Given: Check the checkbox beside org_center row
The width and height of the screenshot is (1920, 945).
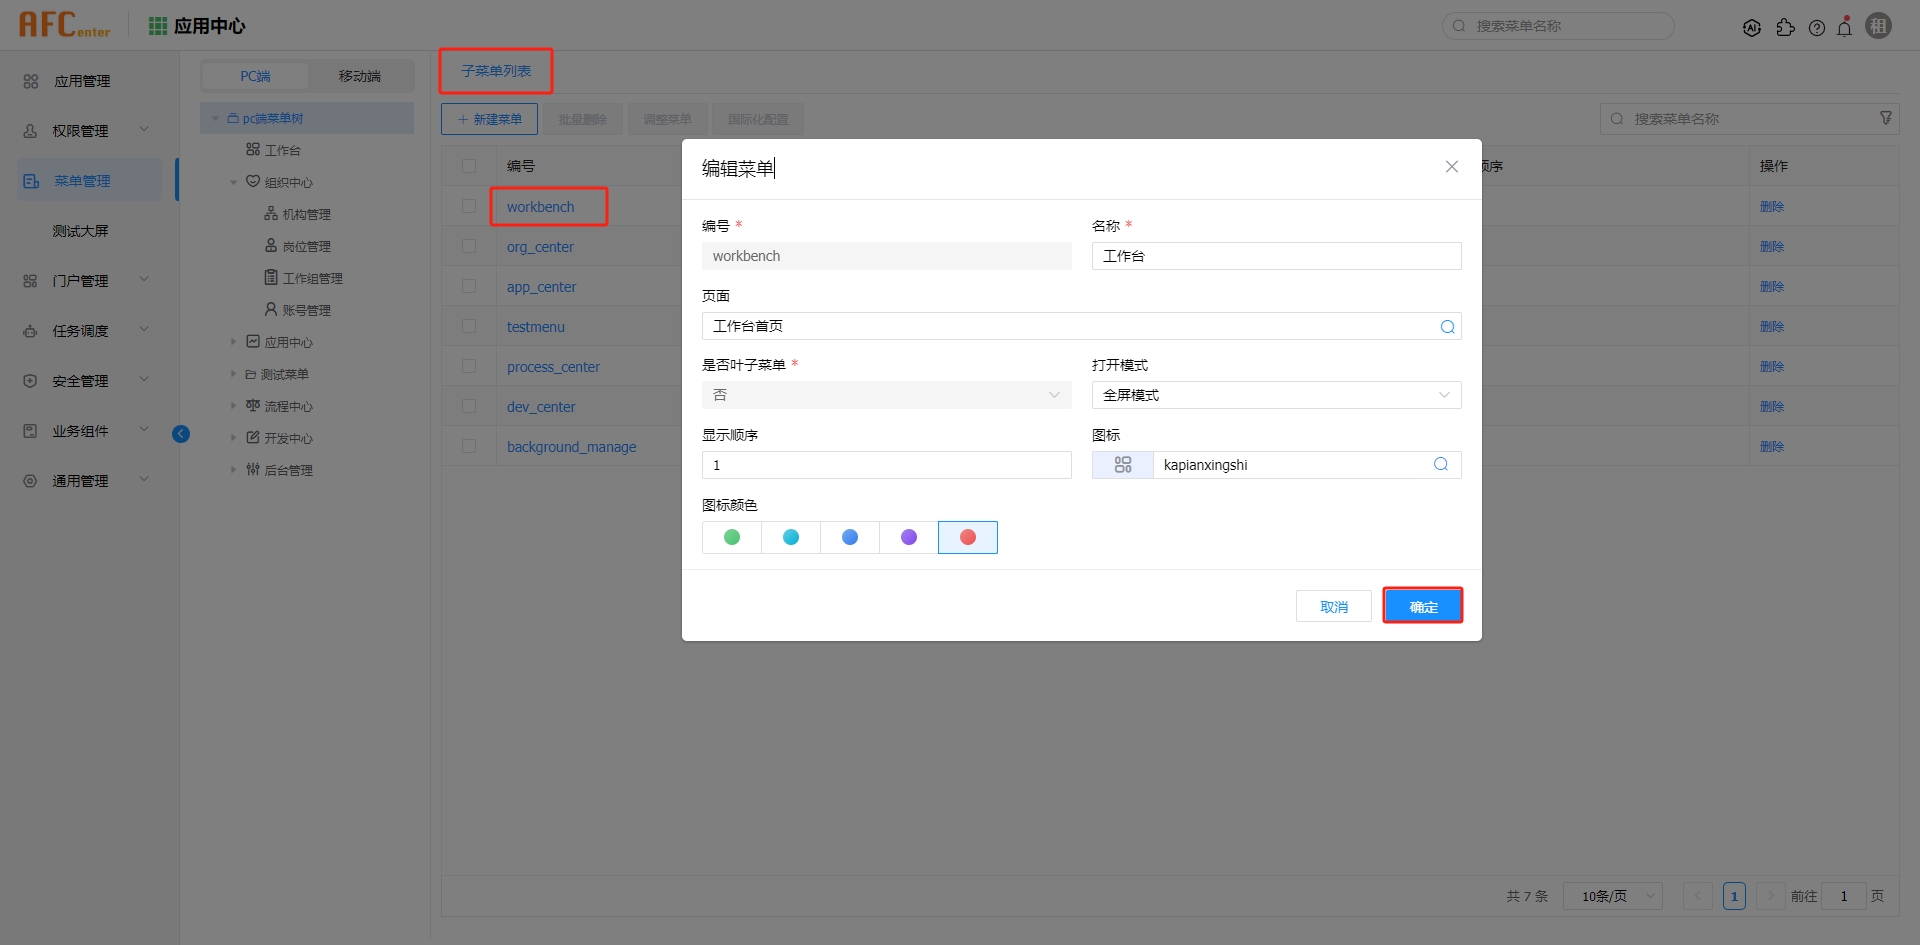Looking at the screenshot, I should tap(469, 246).
